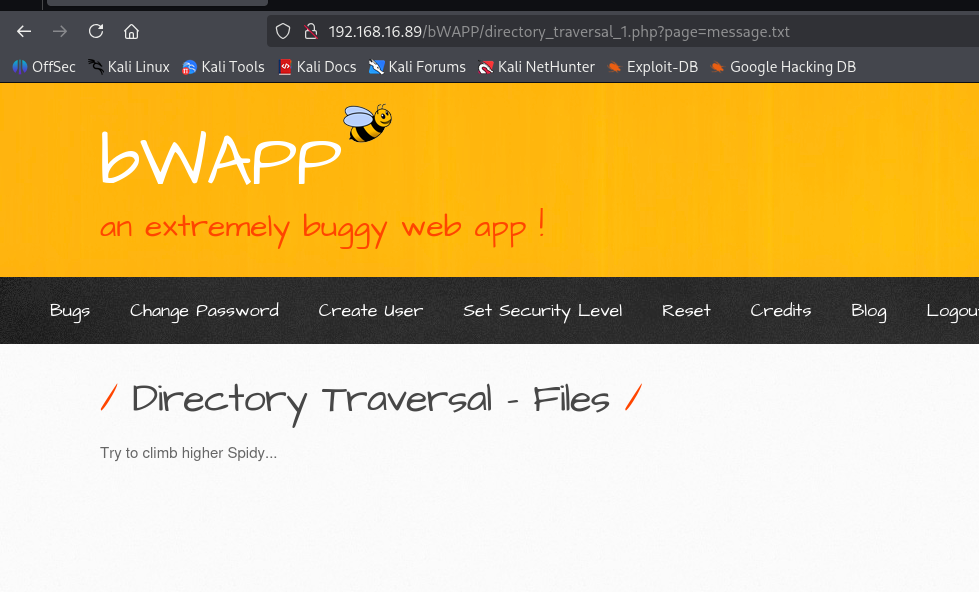Open the Change Password page
The image size is (979, 592).
tap(204, 311)
